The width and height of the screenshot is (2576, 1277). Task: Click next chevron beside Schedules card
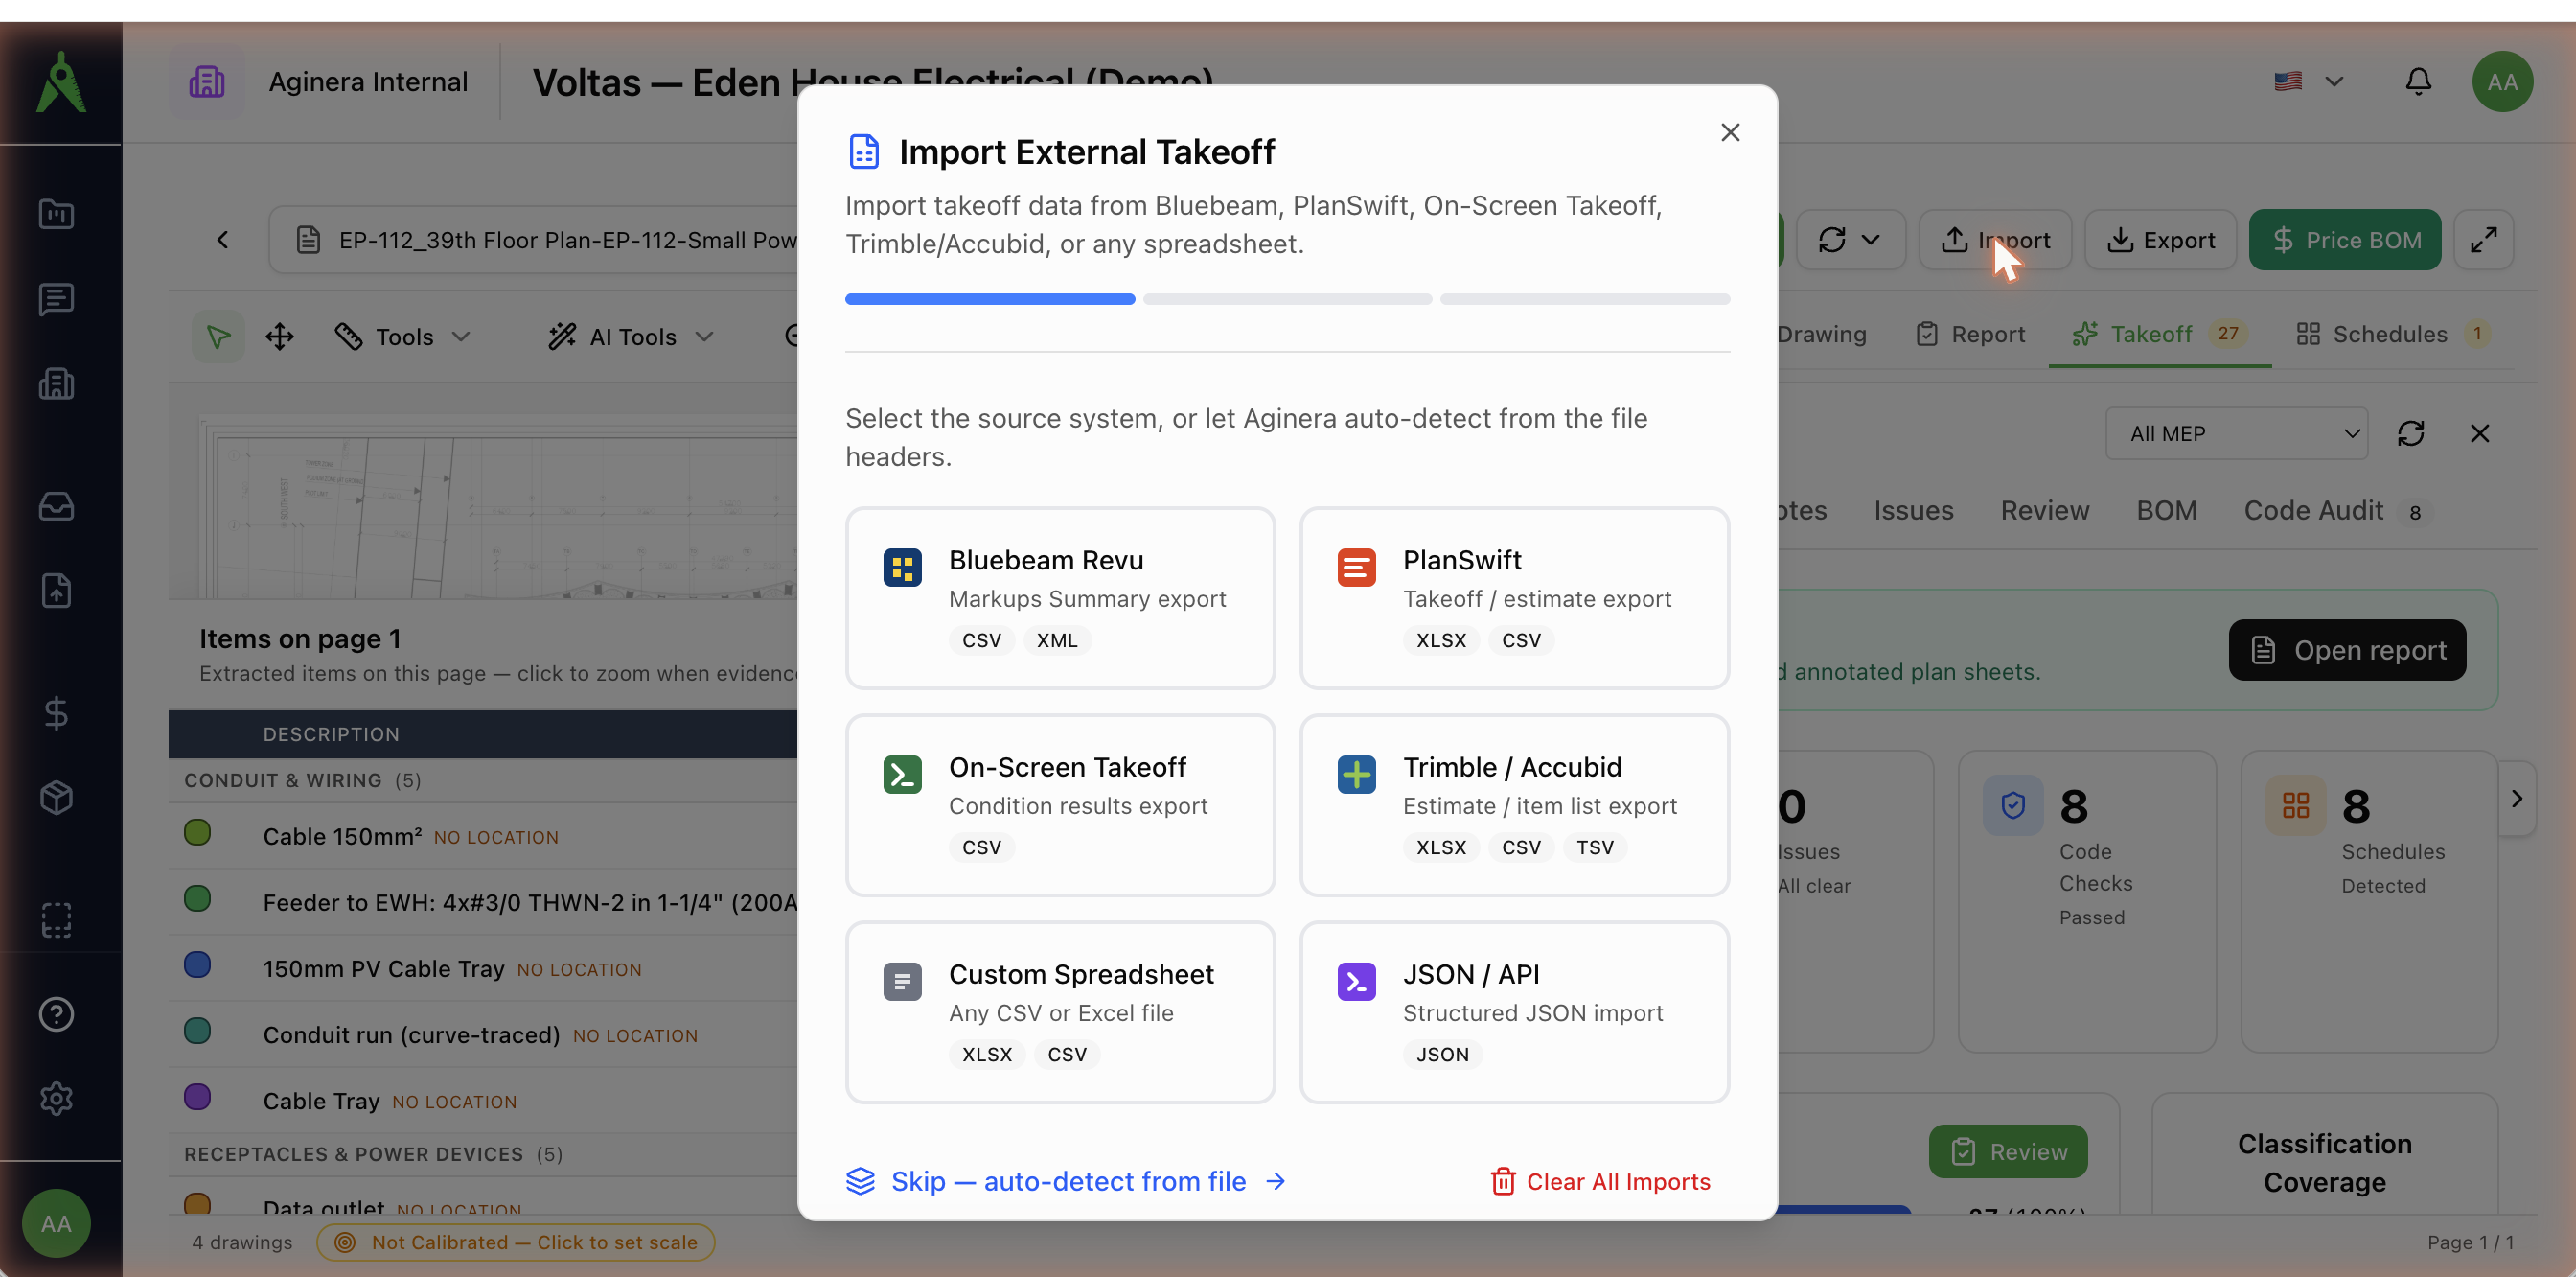pos(2517,798)
